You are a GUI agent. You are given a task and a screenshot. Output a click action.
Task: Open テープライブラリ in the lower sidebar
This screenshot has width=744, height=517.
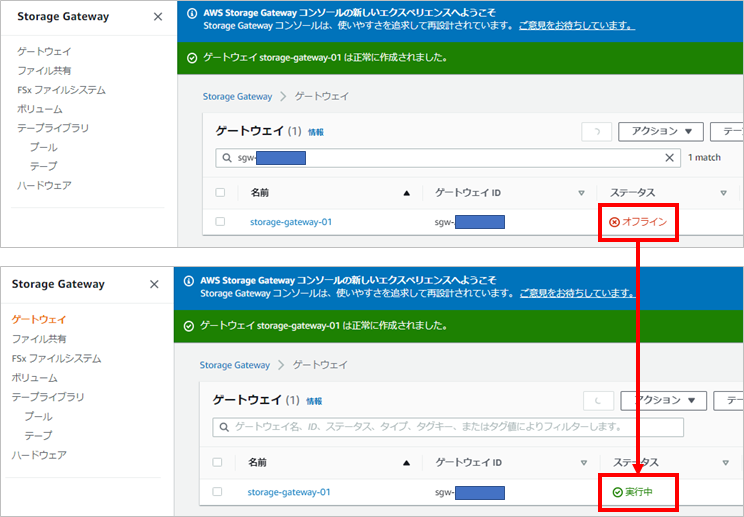click(48, 397)
